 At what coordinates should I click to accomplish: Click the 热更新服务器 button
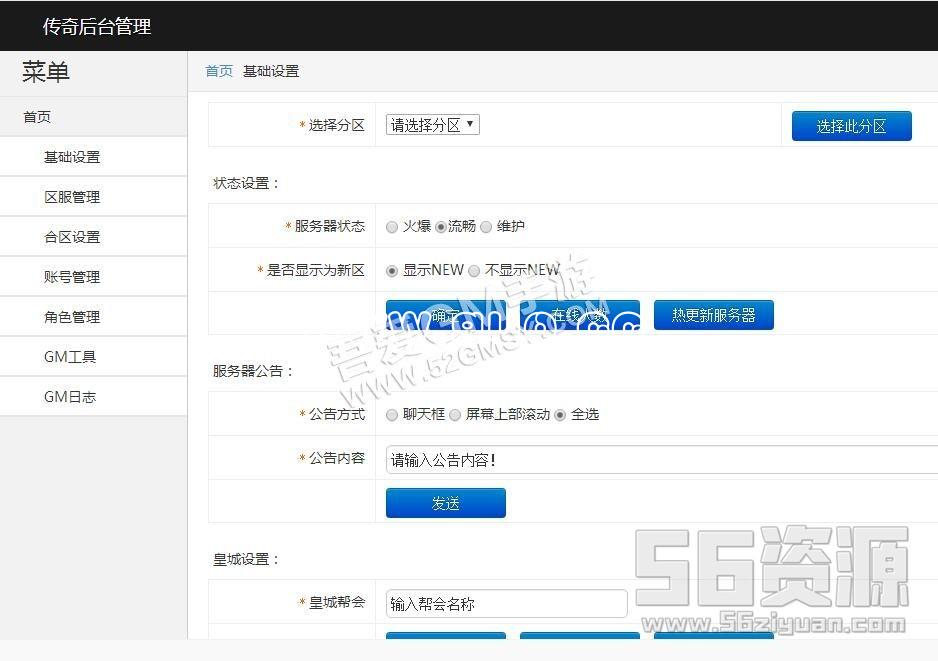click(x=713, y=315)
